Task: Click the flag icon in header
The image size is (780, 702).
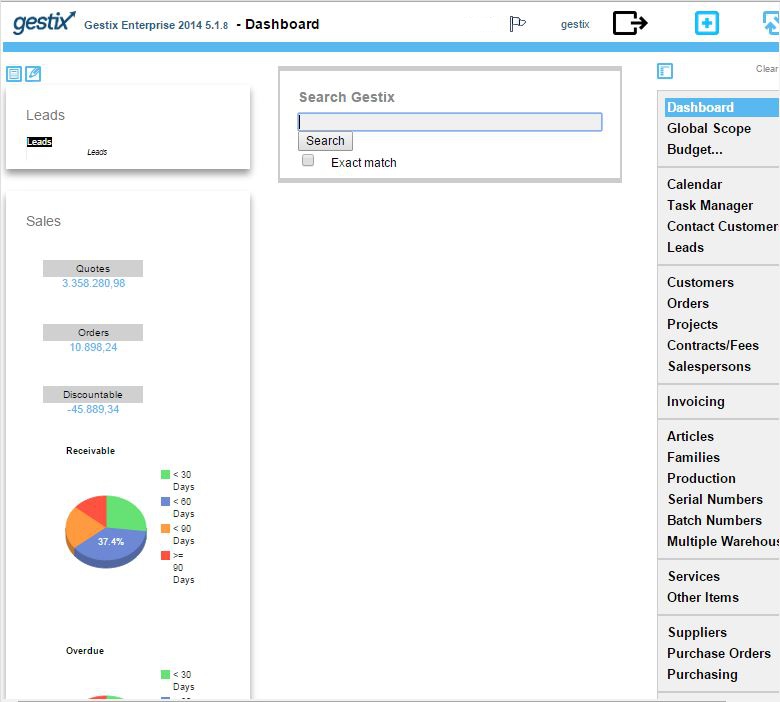Action: point(517,23)
